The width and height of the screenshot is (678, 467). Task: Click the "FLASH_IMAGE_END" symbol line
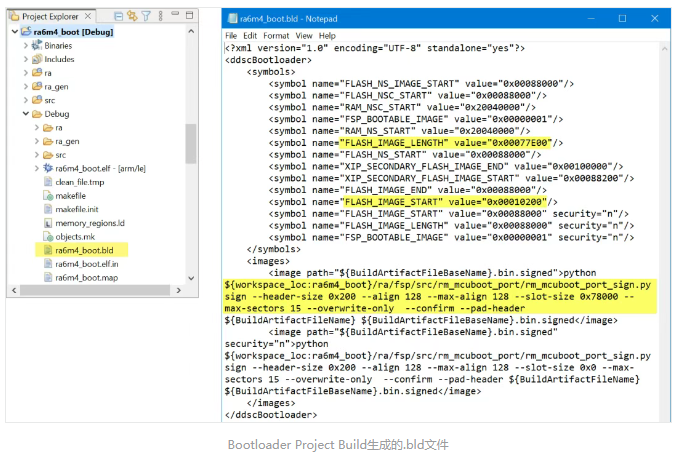[x=408, y=190]
